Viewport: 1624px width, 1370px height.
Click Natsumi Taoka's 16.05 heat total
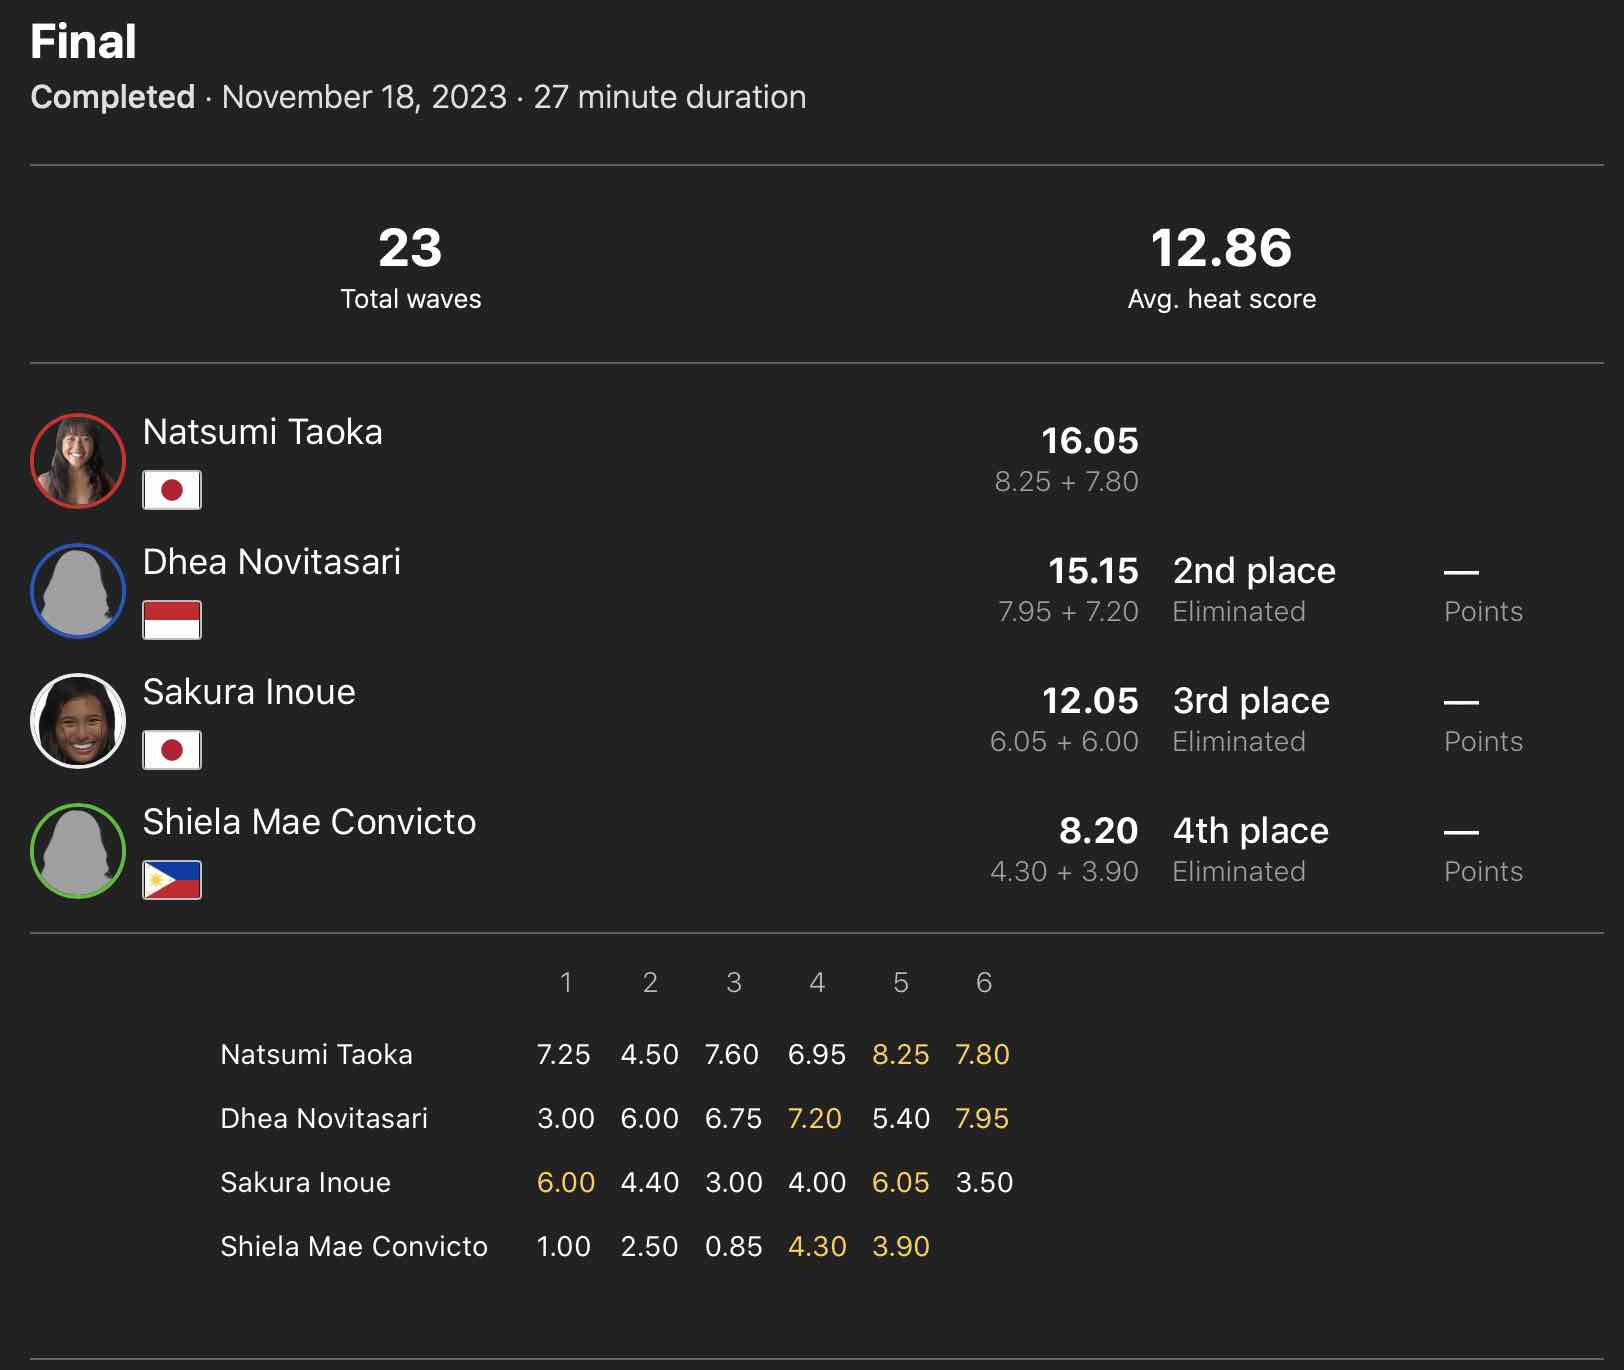click(x=1090, y=441)
